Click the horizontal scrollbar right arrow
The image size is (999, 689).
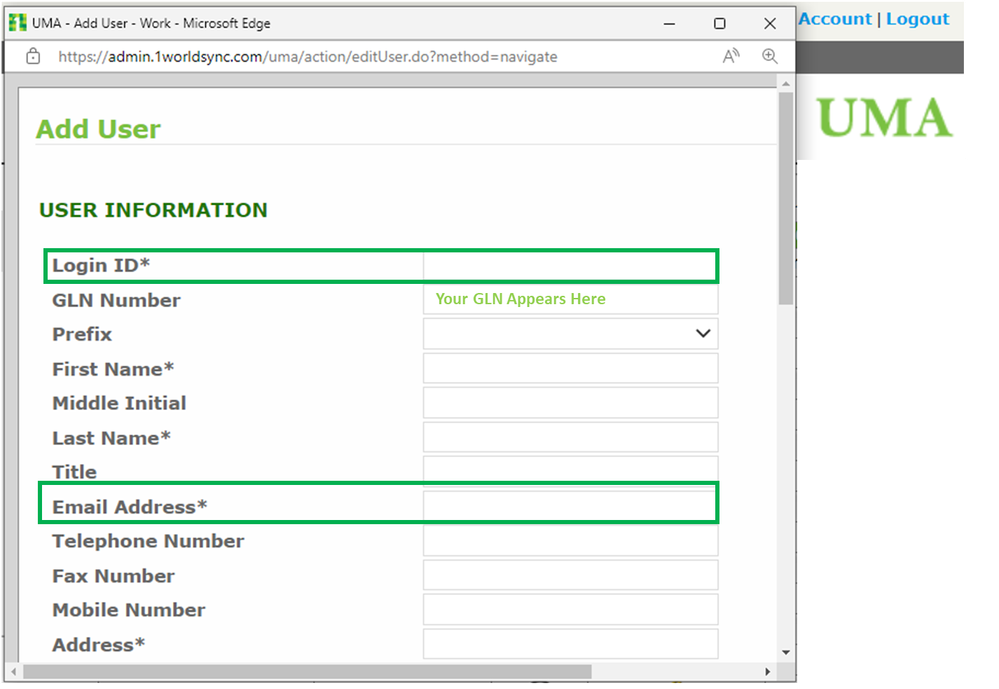click(767, 672)
